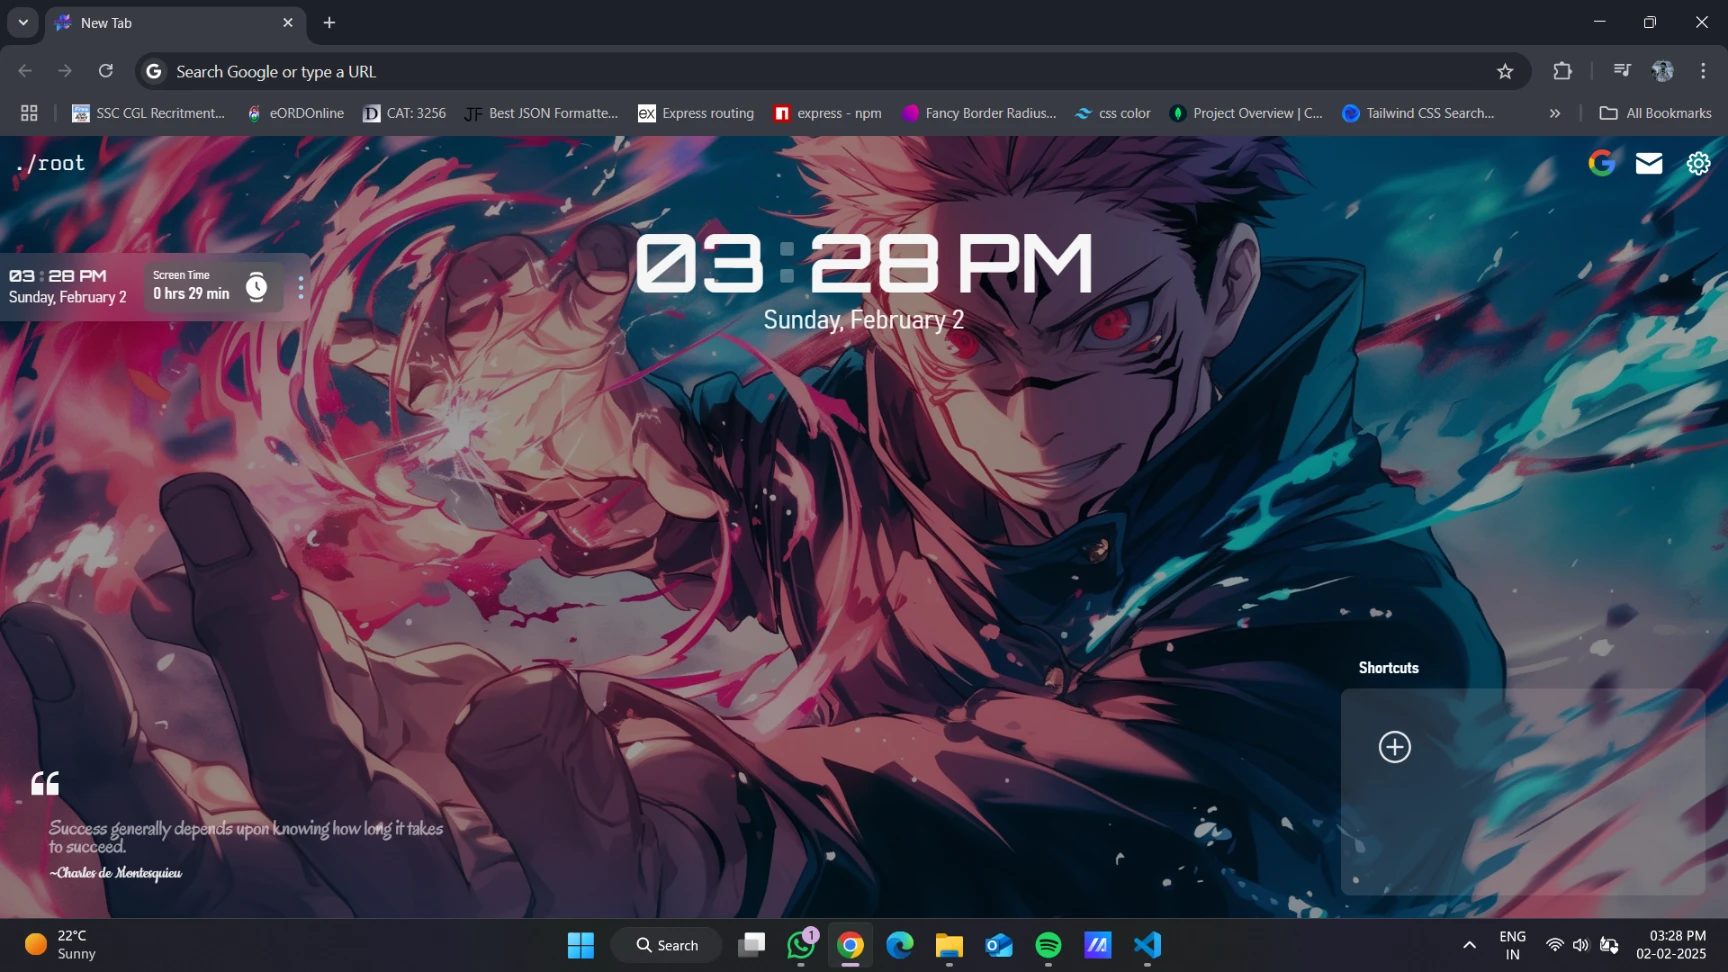Open Microsoft Edge from the taskbar
Viewport: 1728px width, 972px height.
[x=900, y=945]
